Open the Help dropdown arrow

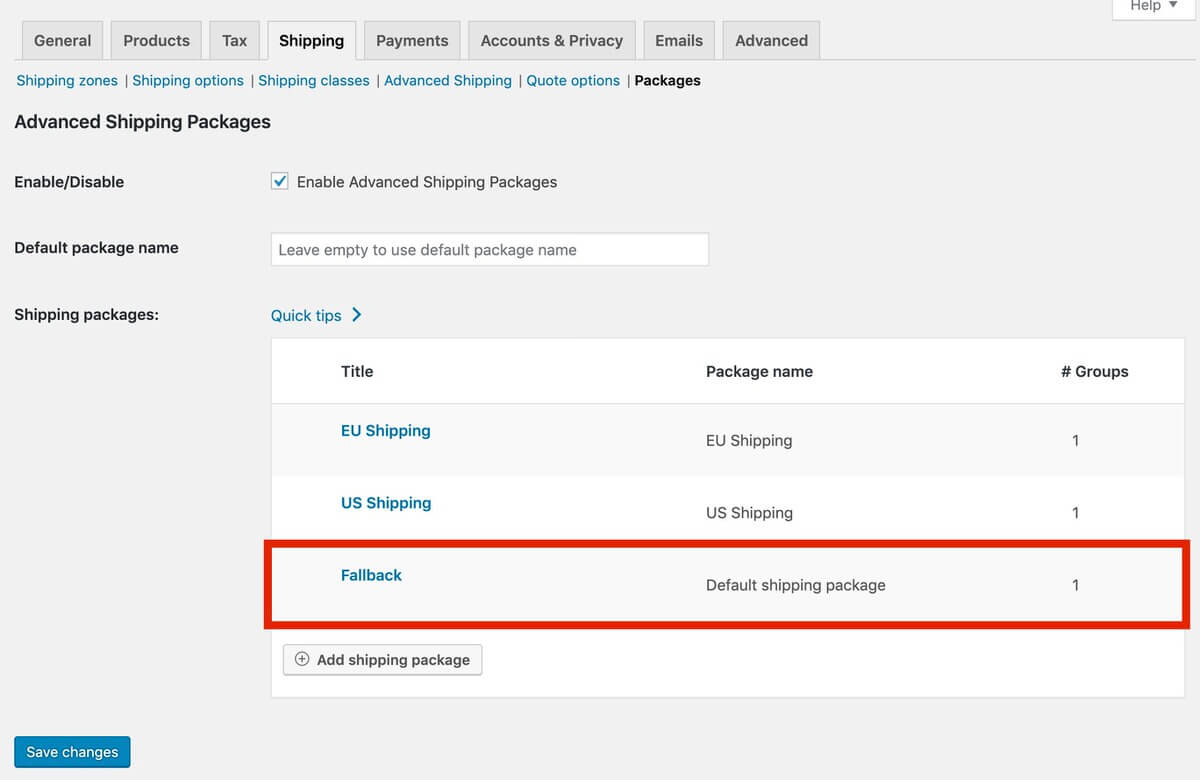(1172, 6)
